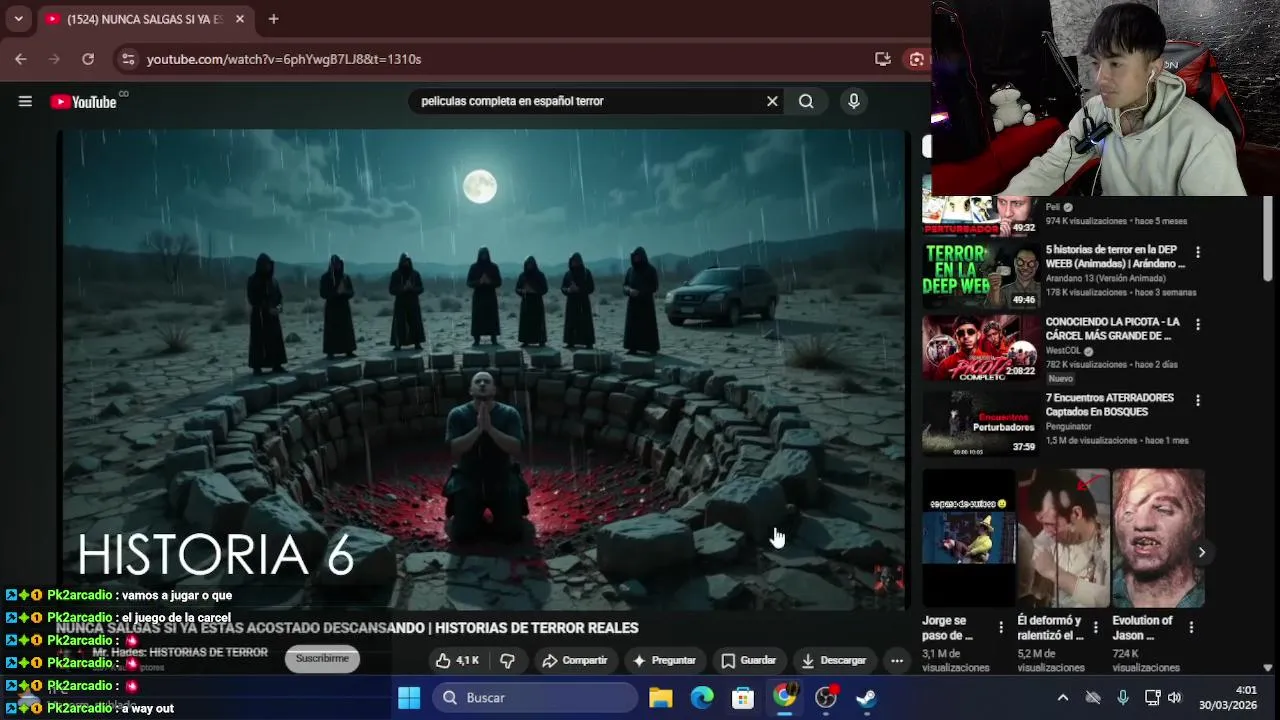Viewport: 1280px width, 720px height.
Task: Click the microphone tray icon
Action: tap(1123, 698)
